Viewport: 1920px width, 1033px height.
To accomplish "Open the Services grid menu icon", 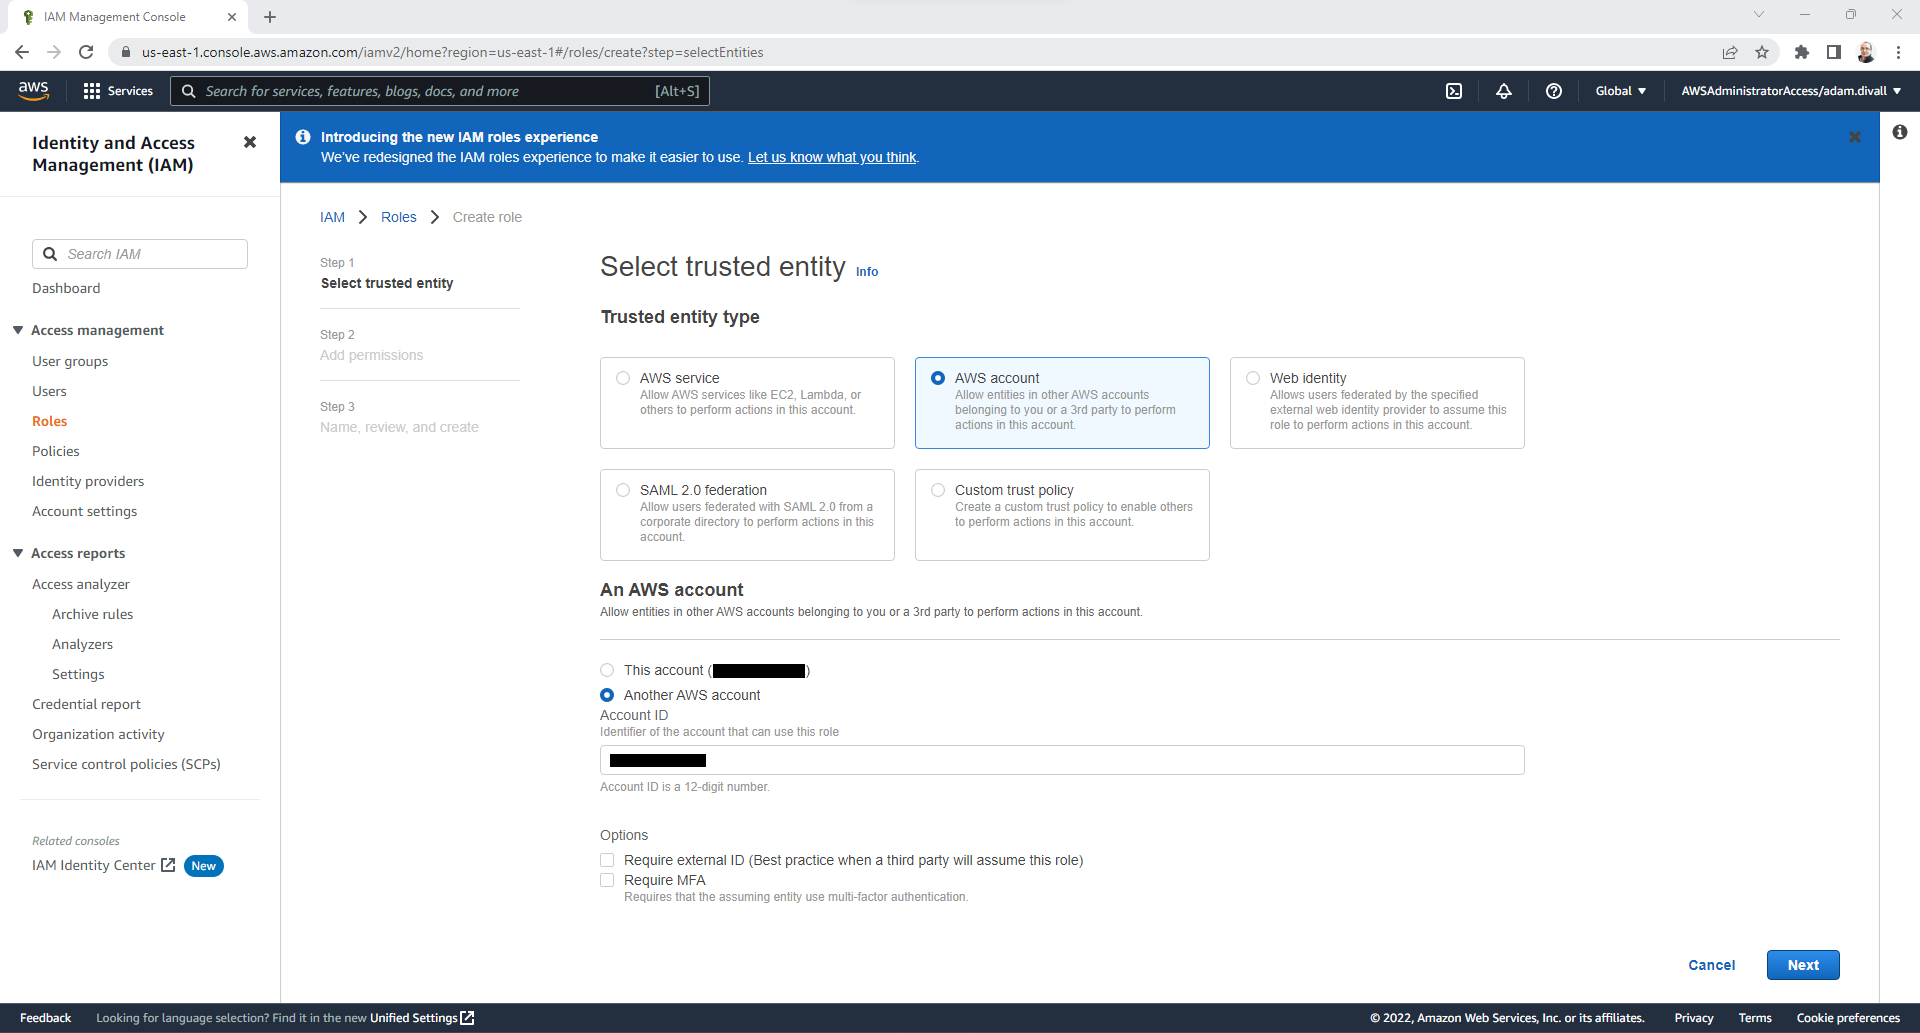I will 92,91.
